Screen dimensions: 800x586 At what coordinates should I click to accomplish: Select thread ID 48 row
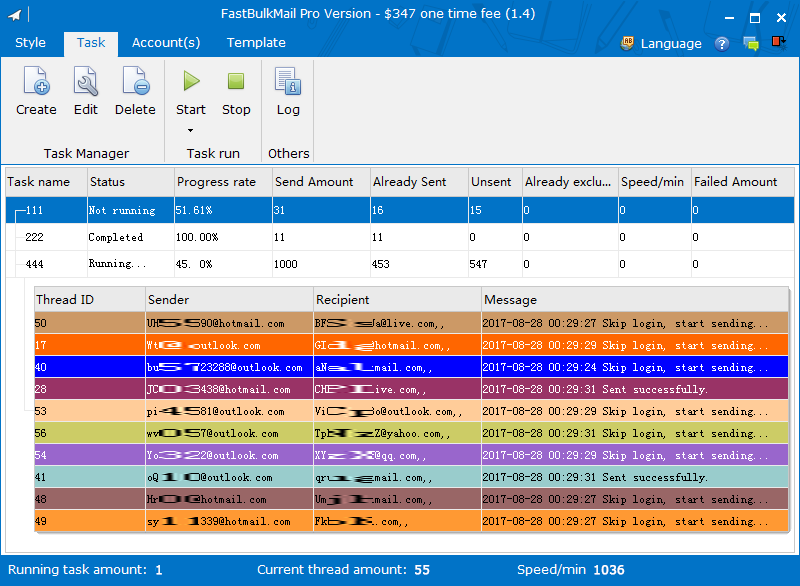tap(411, 499)
